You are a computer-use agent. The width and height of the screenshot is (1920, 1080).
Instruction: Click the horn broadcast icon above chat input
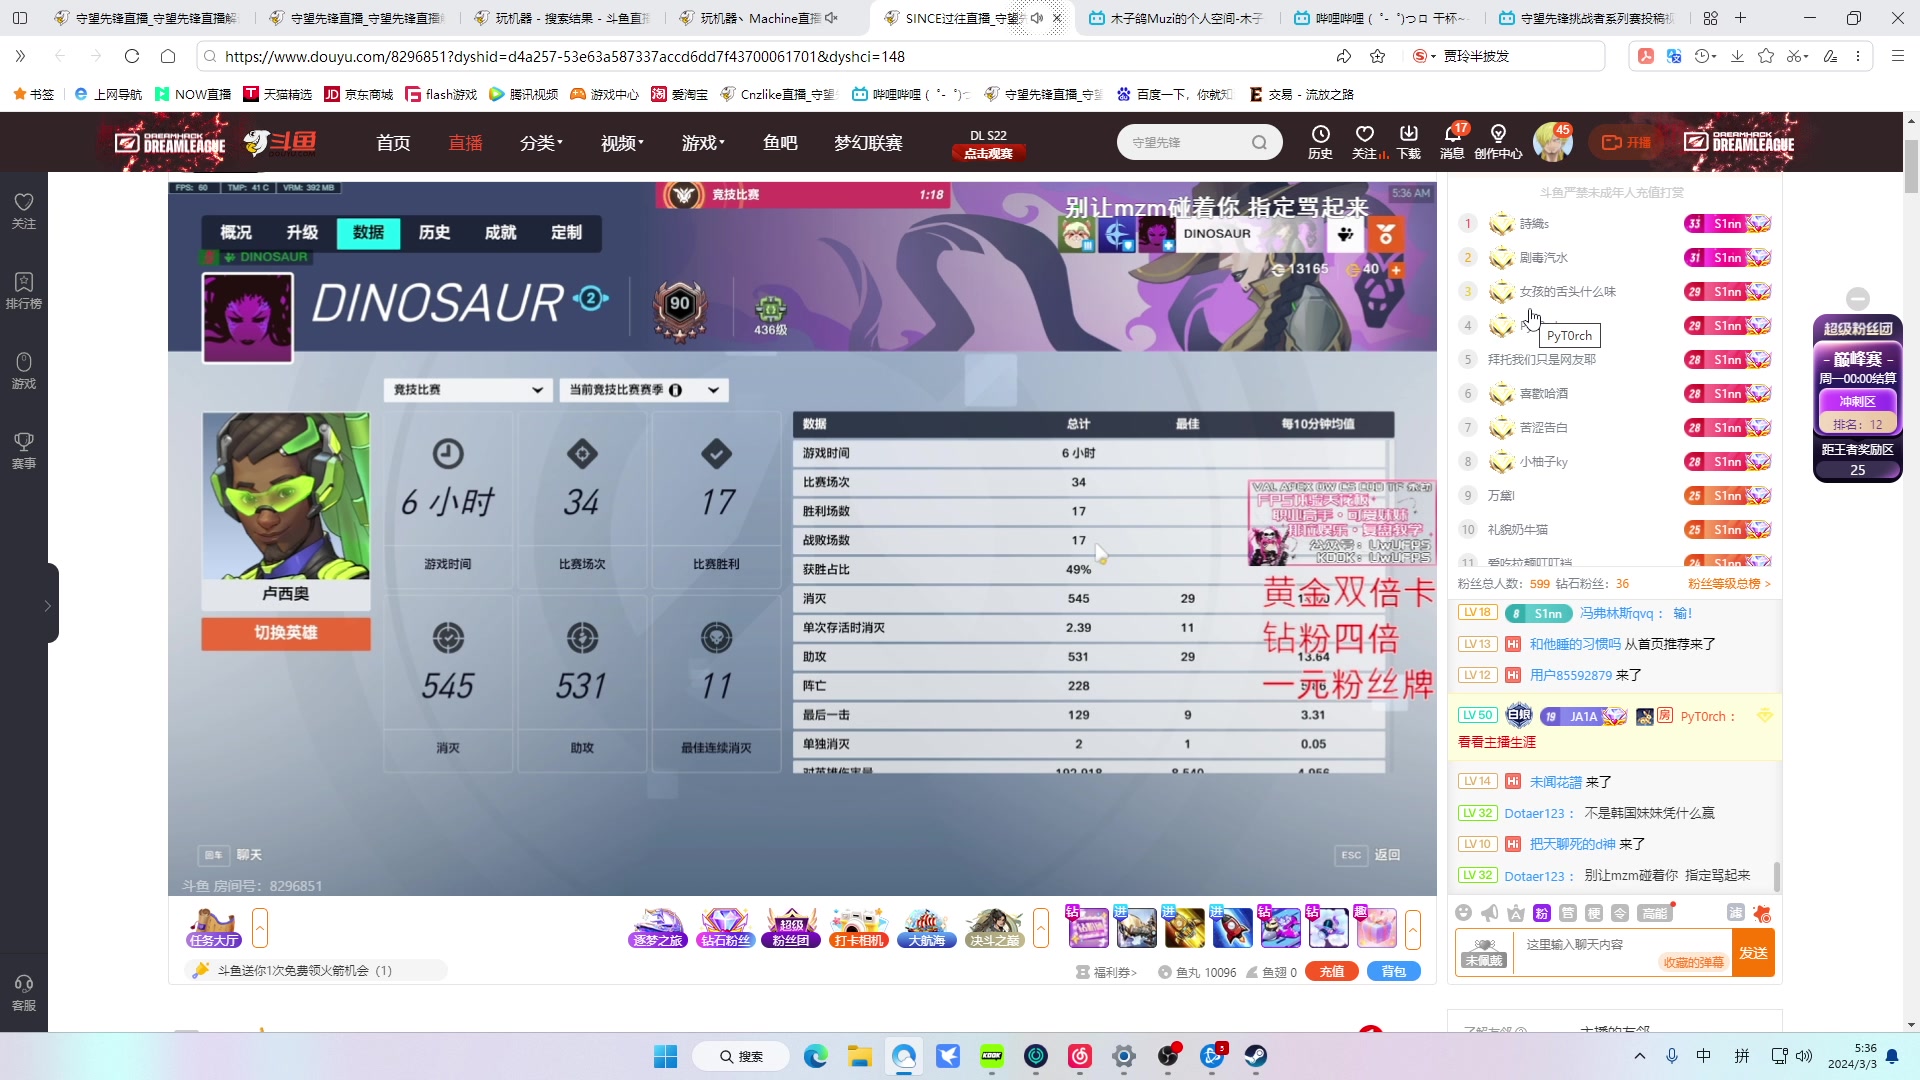click(1489, 913)
